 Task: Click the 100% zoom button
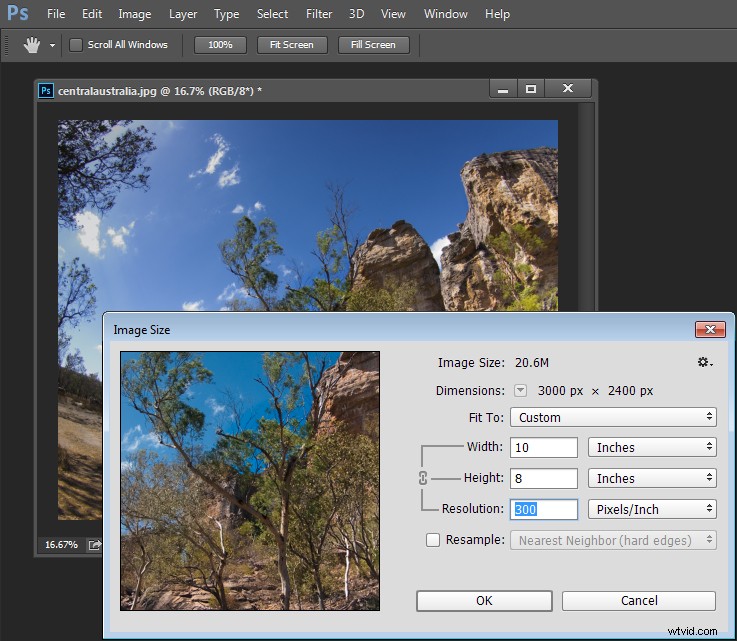(220, 45)
